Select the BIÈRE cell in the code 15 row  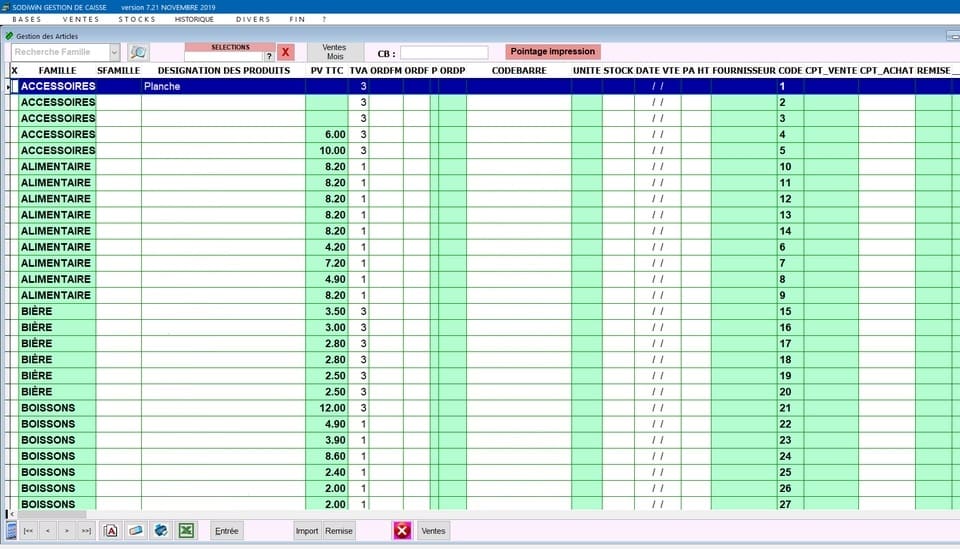[58, 312]
